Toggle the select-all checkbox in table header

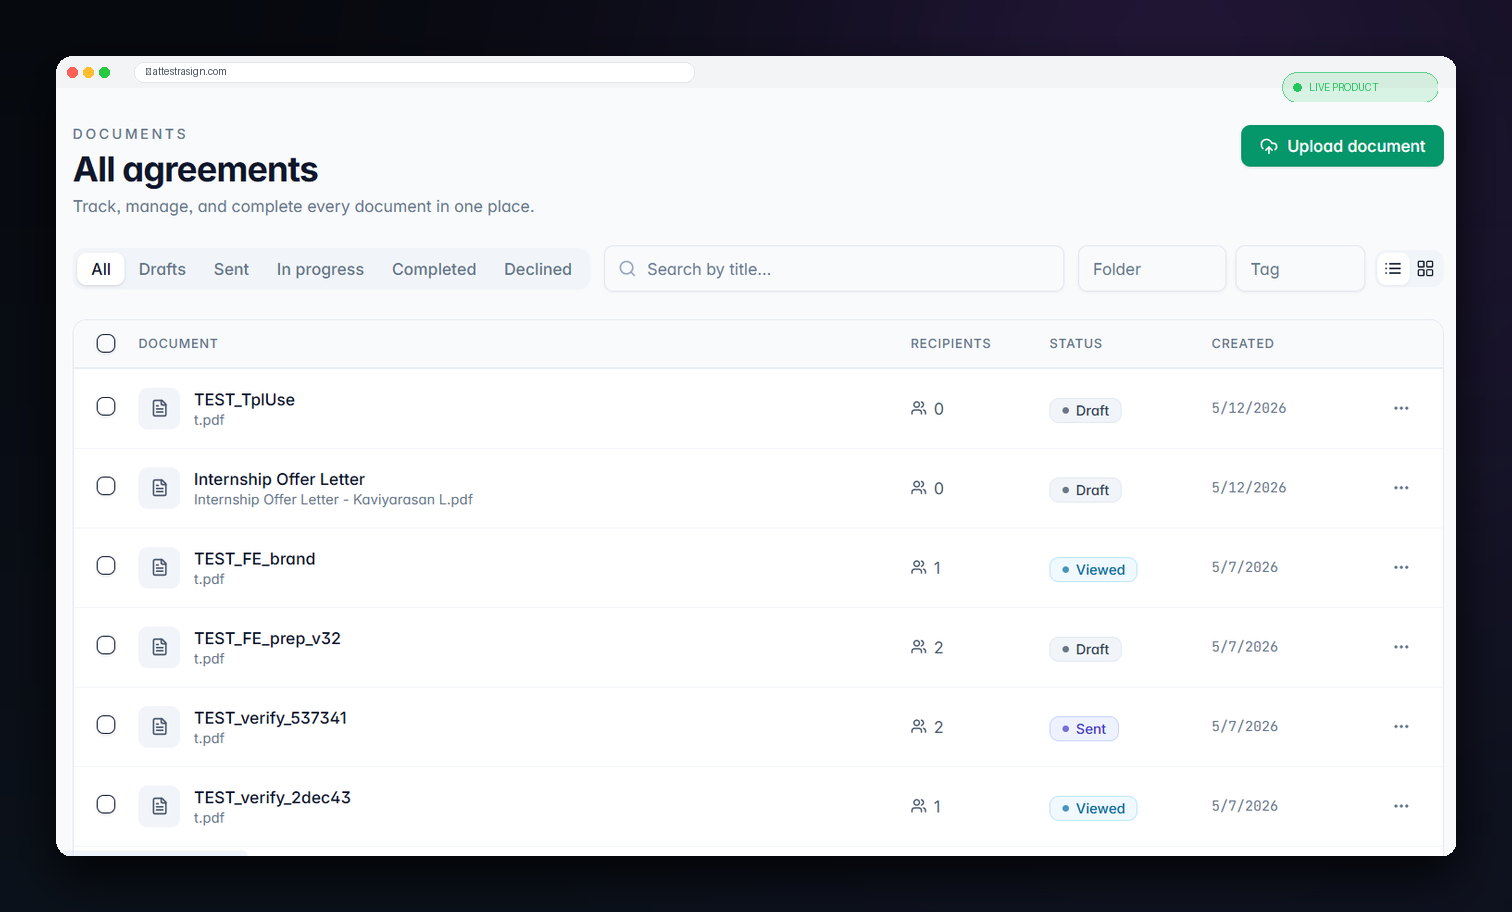tap(106, 344)
